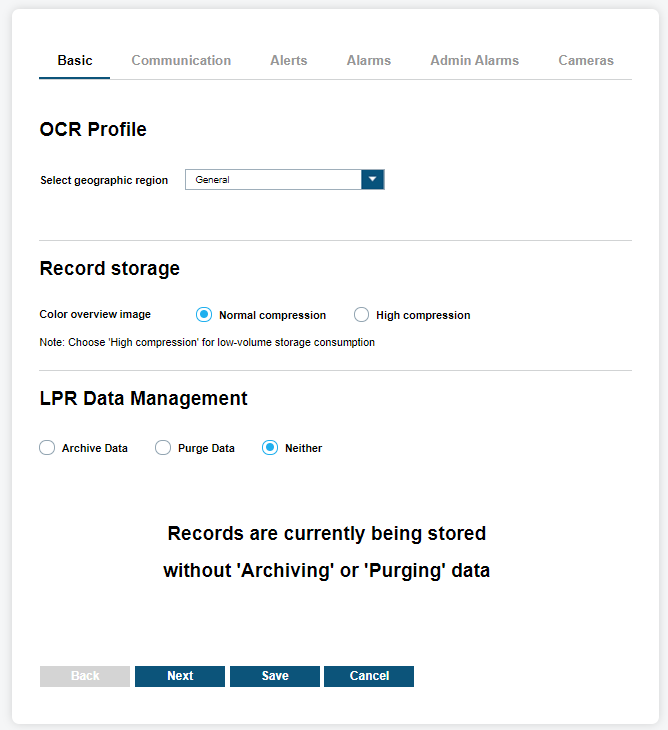668x730 pixels.
Task: Click the High compression storage note text
Action: coord(207,342)
